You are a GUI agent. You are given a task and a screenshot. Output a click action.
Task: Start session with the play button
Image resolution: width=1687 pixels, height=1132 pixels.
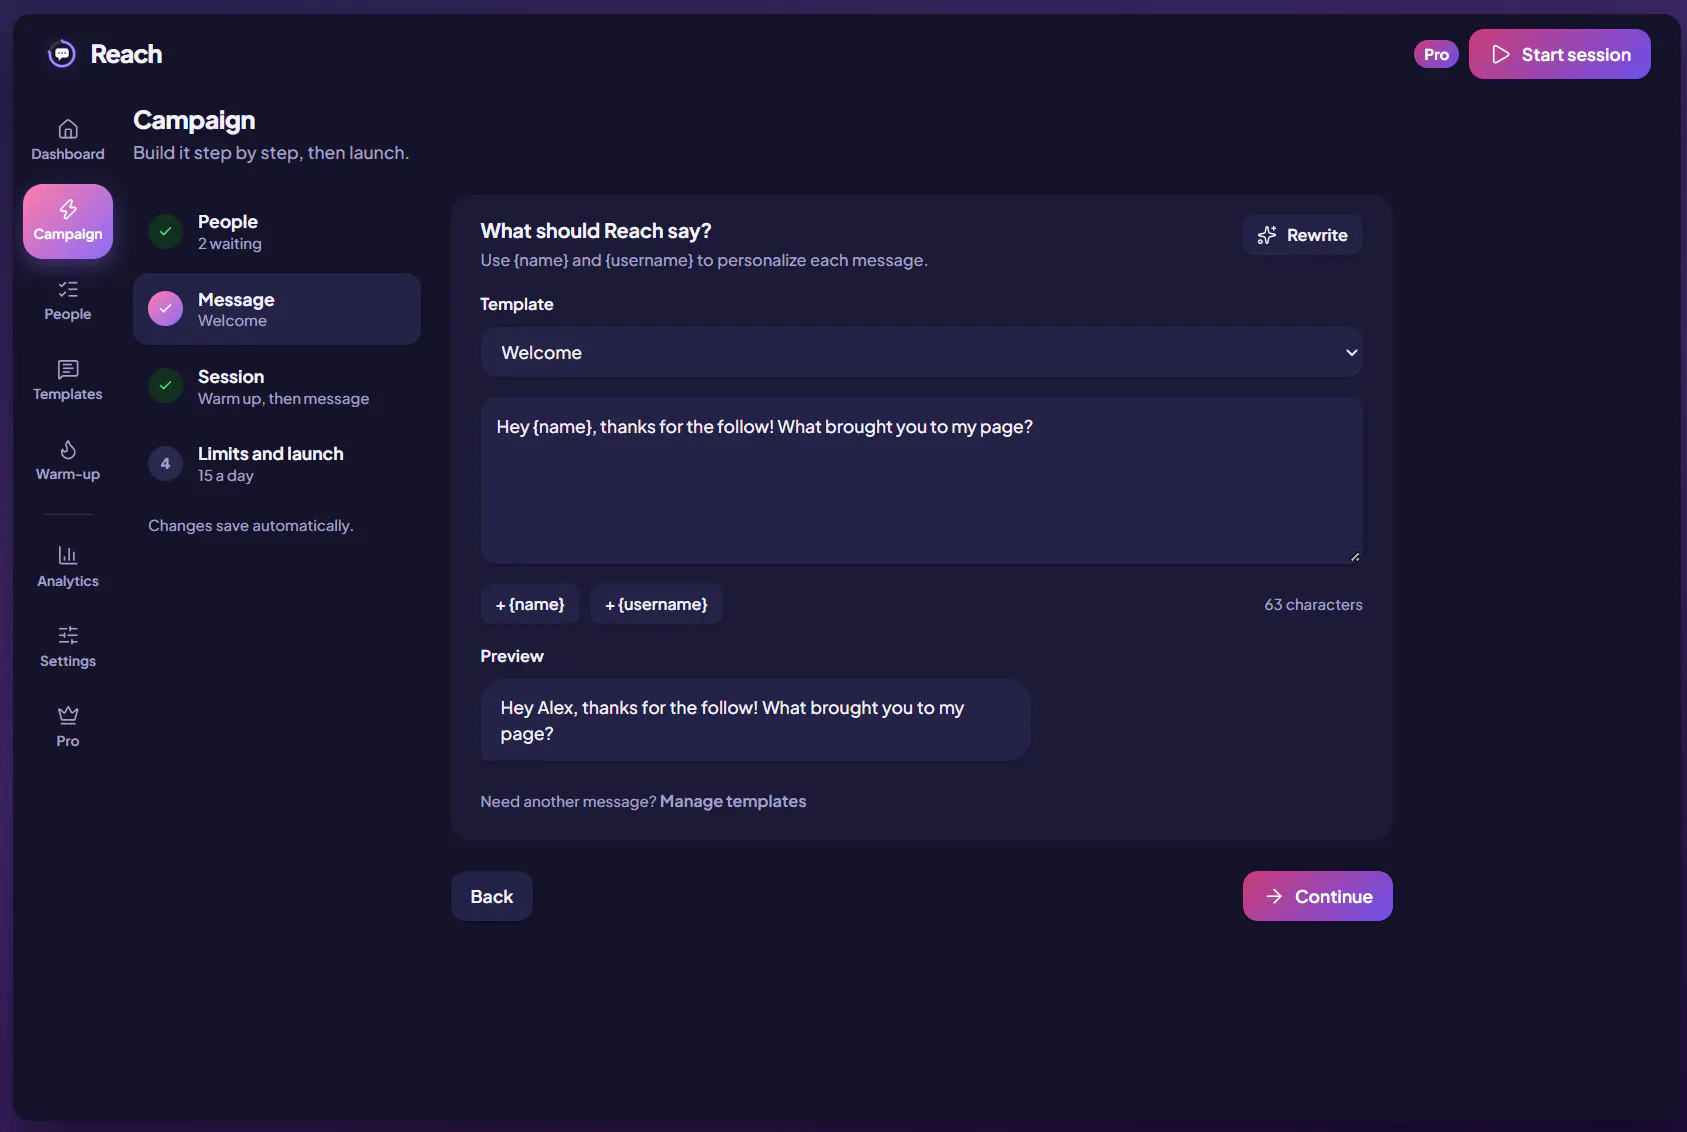(1559, 54)
